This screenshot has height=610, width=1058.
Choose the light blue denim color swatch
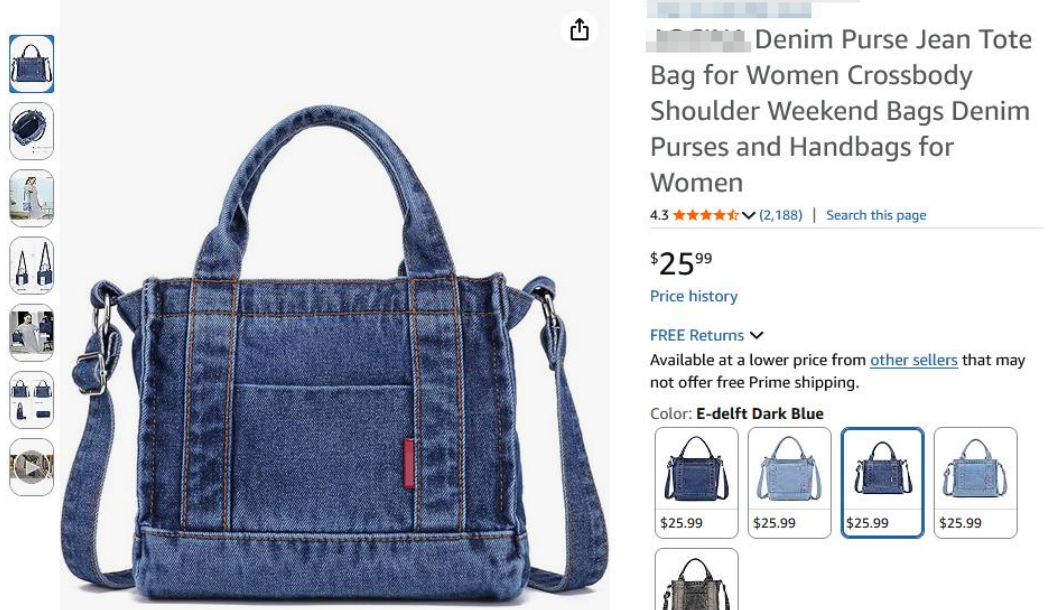point(789,482)
